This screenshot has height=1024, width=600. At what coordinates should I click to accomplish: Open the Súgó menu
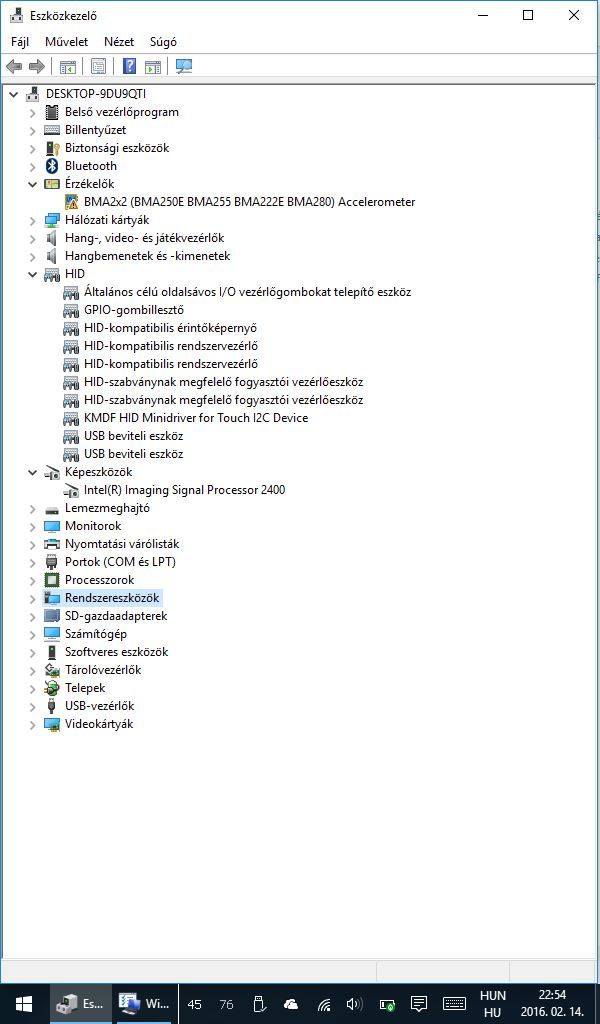coord(163,42)
